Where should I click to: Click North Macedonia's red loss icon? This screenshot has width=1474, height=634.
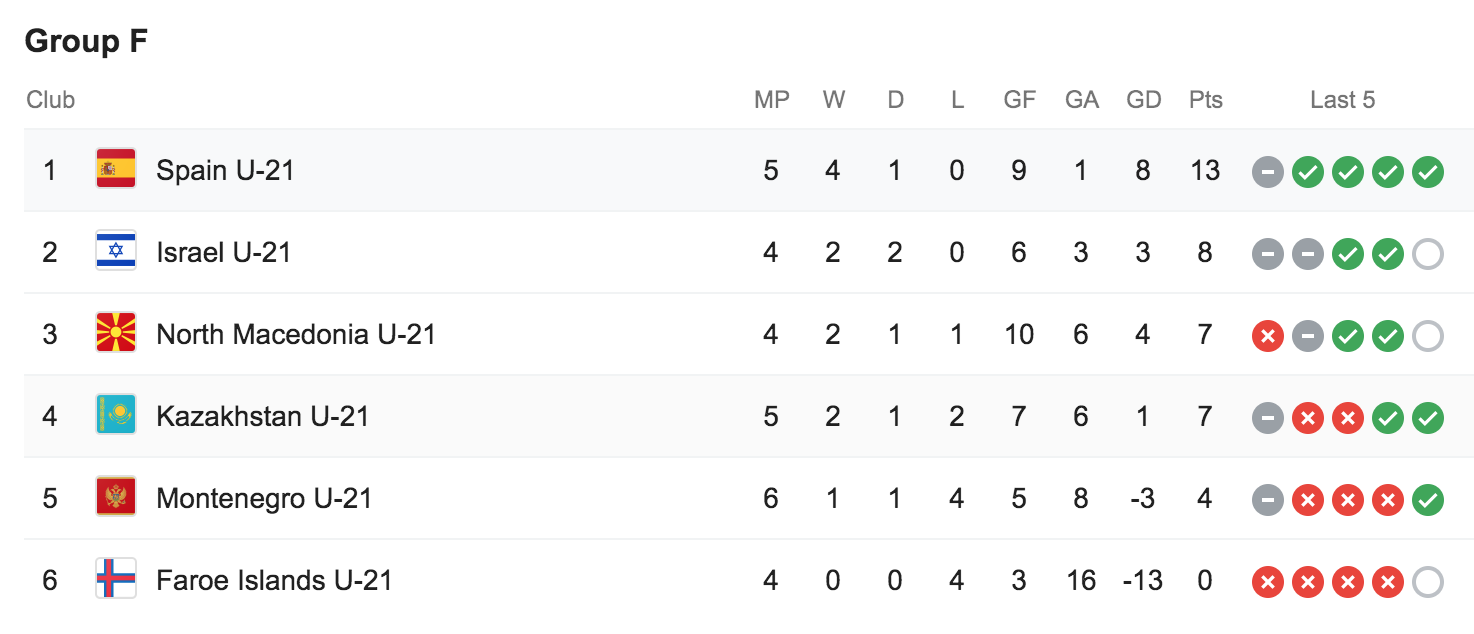pyautogui.click(x=1268, y=337)
